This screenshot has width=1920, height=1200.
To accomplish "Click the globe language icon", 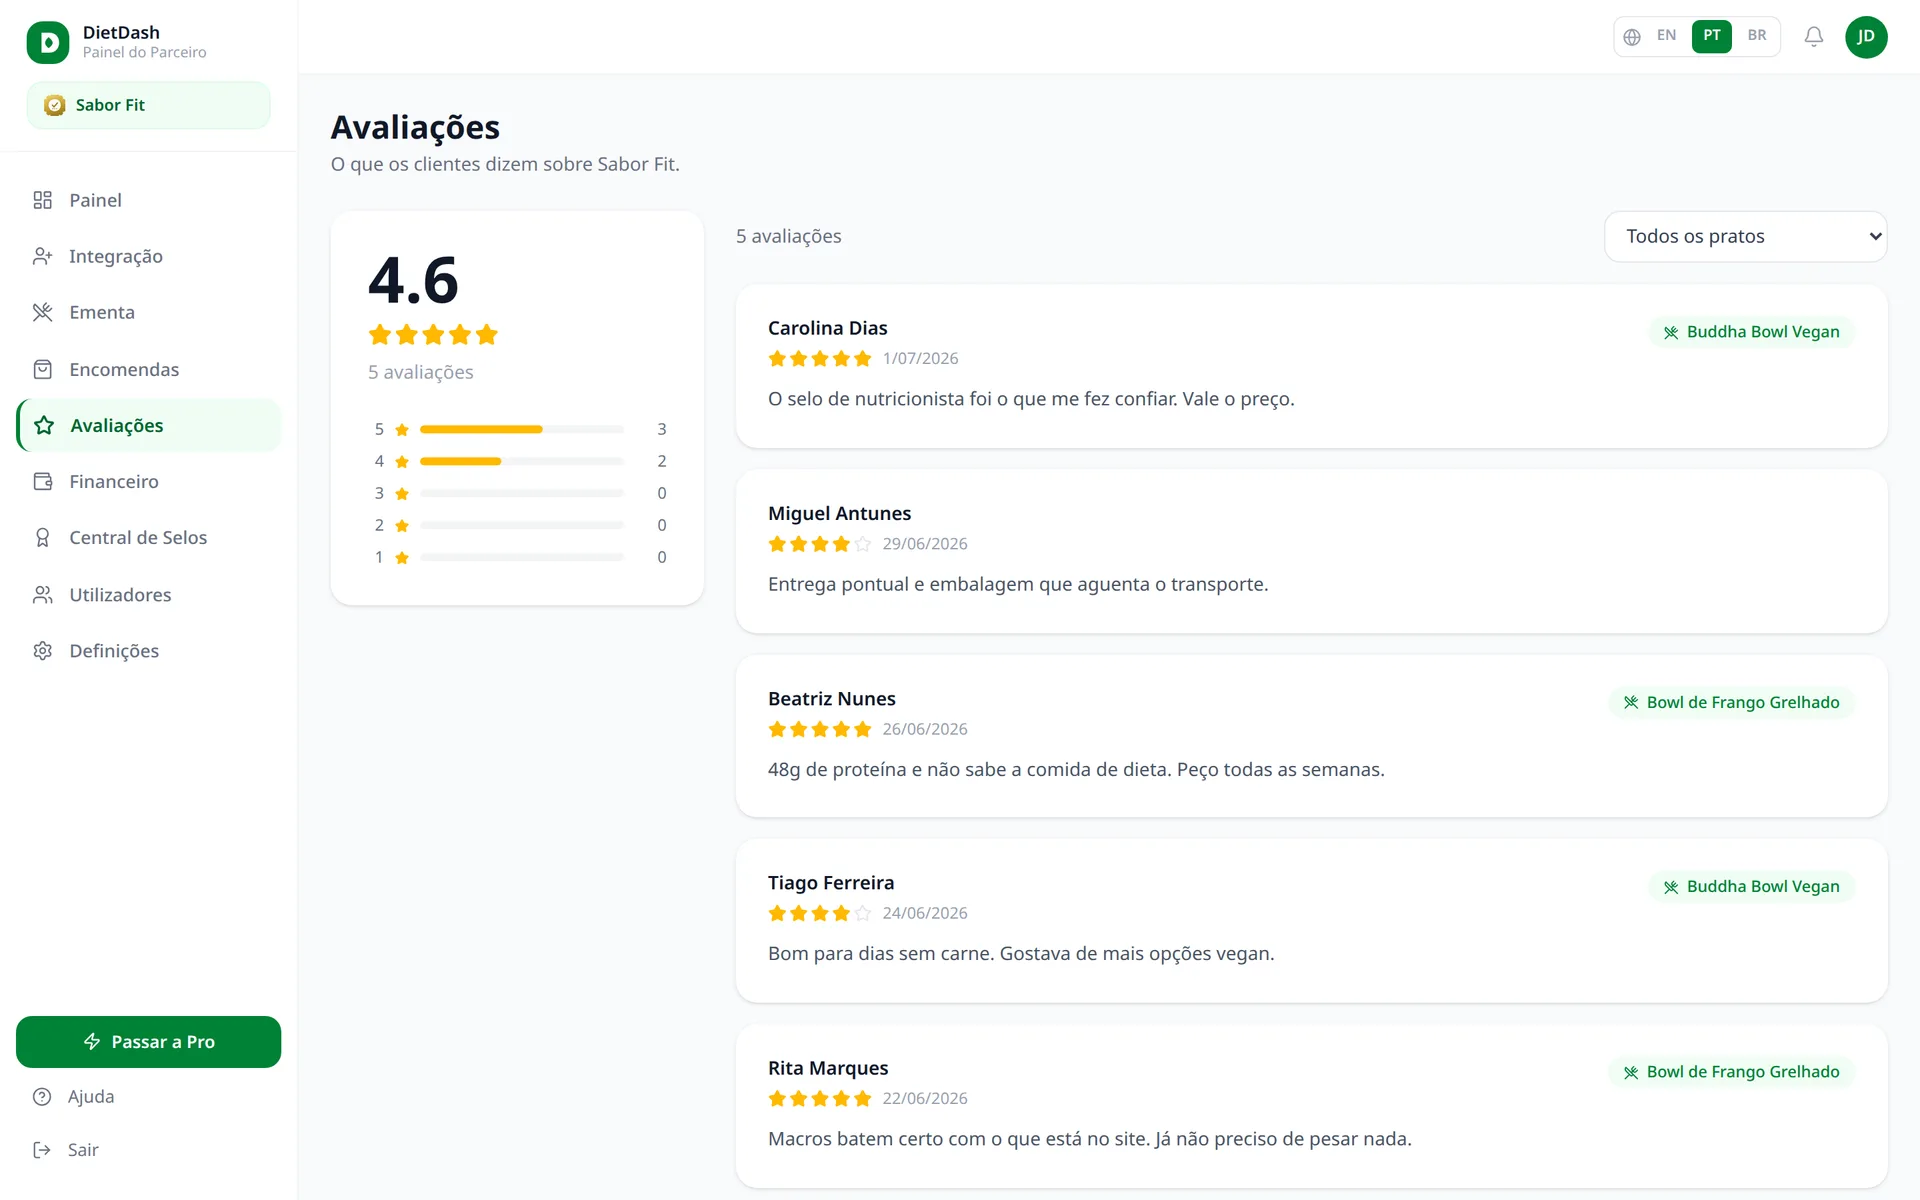I will (x=1632, y=37).
